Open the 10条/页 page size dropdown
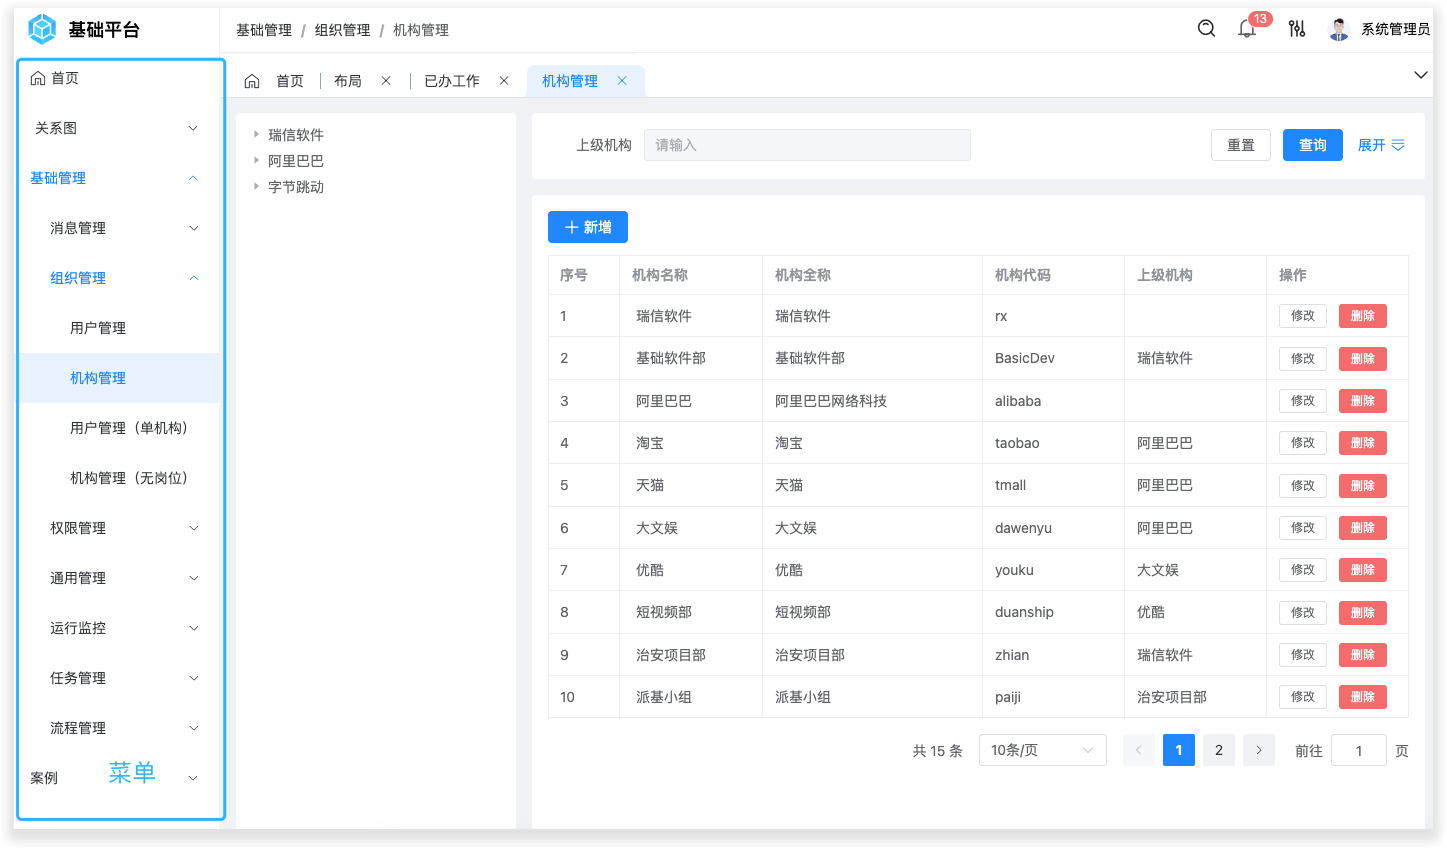This screenshot has height=849, width=1447. 1043,750
